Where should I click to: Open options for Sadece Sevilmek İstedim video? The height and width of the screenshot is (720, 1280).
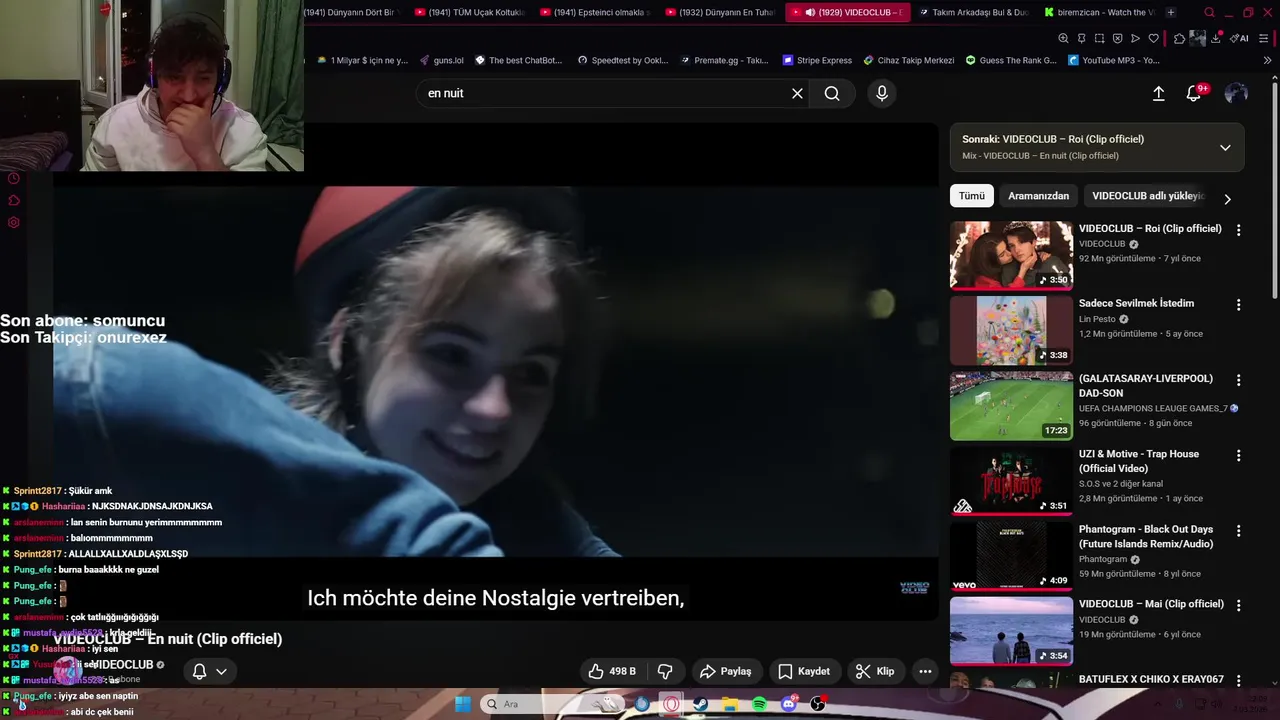click(x=1238, y=305)
